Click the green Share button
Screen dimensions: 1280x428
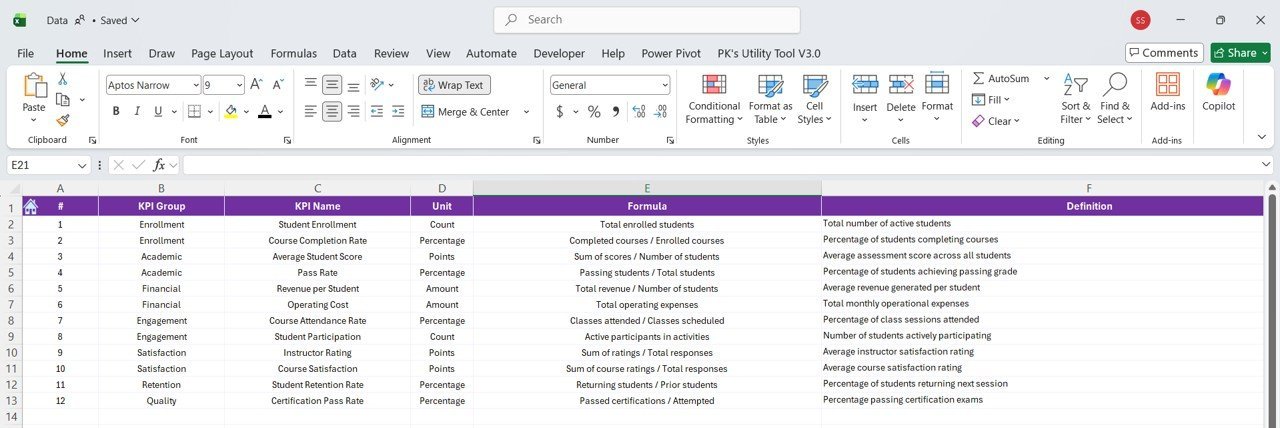[x=1240, y=53]
